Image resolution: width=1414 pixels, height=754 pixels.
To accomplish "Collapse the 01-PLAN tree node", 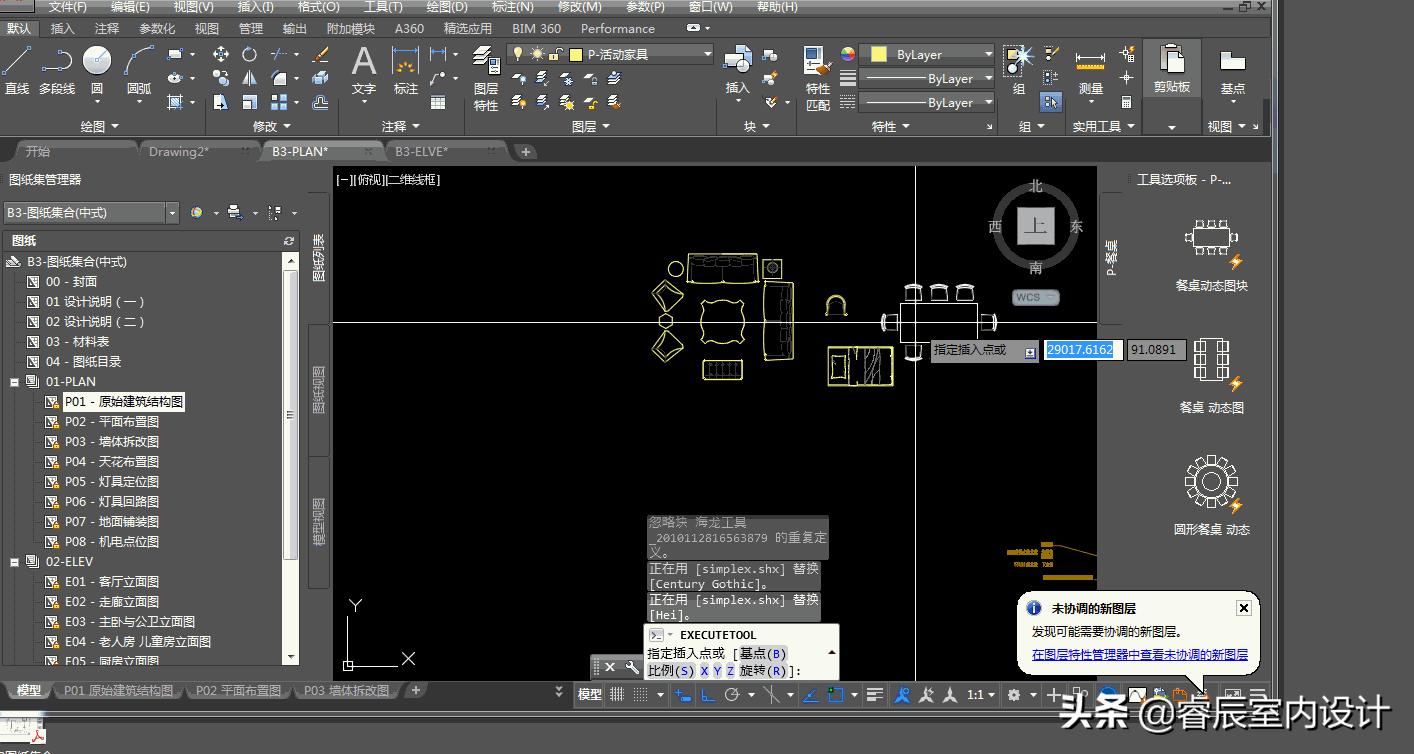I will [15, 382].
